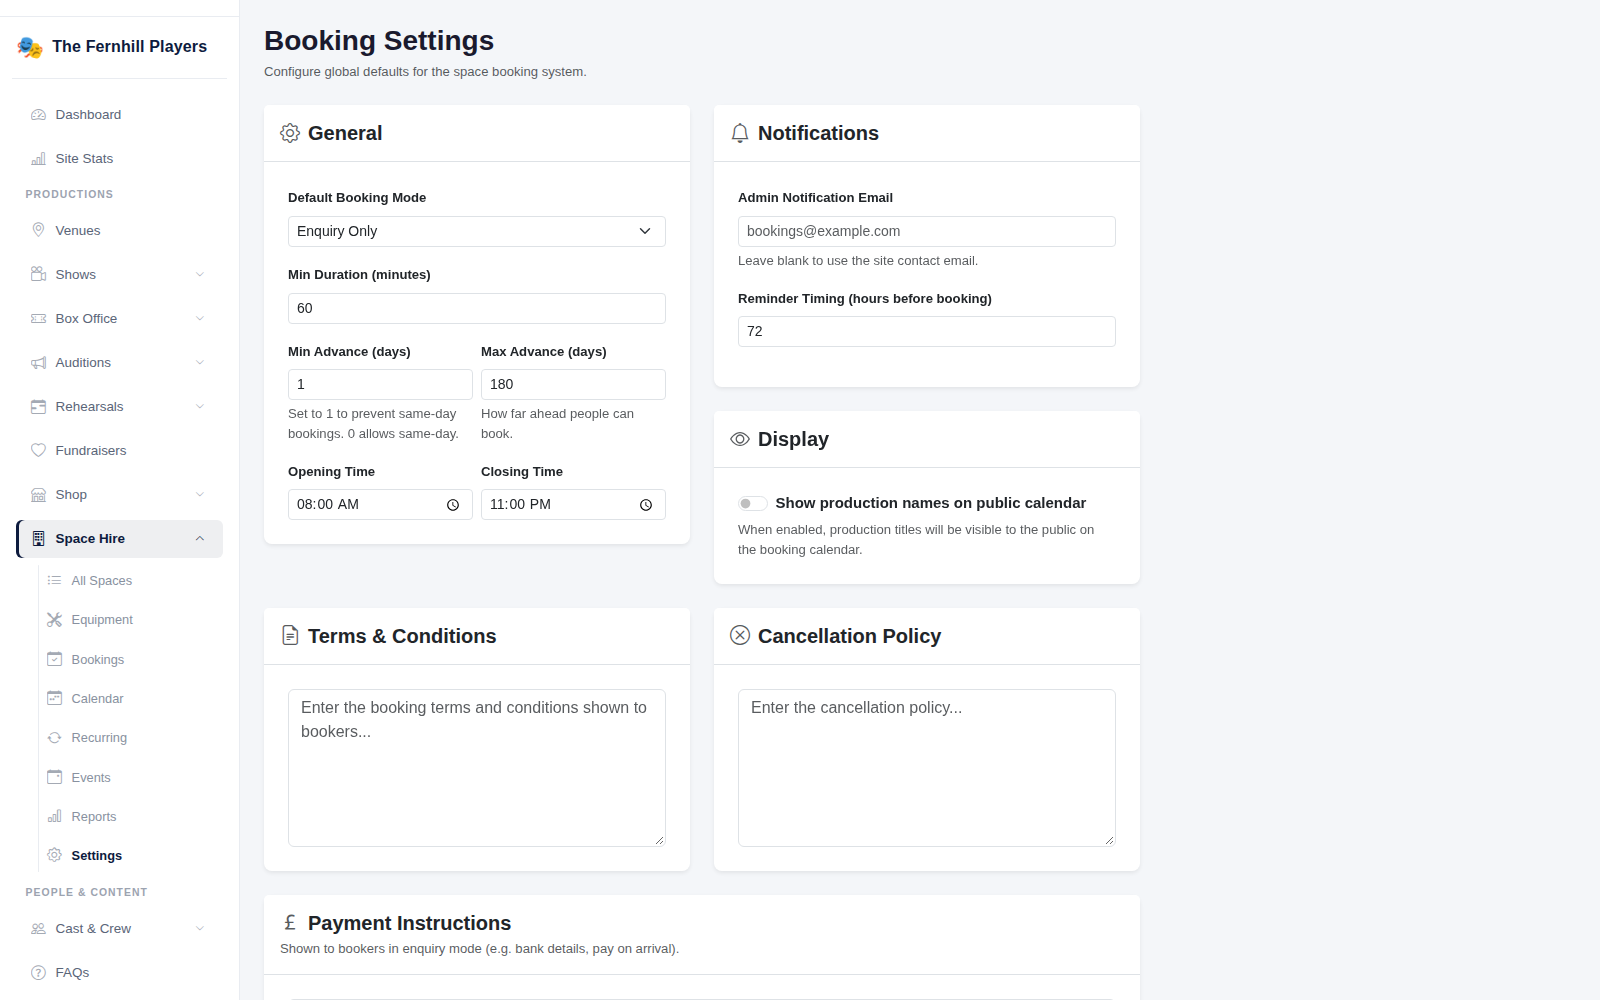Screen dimensions: 1600x1000
Task: Expand the Shows submenu chevron
Action: [x=200, y=275]
